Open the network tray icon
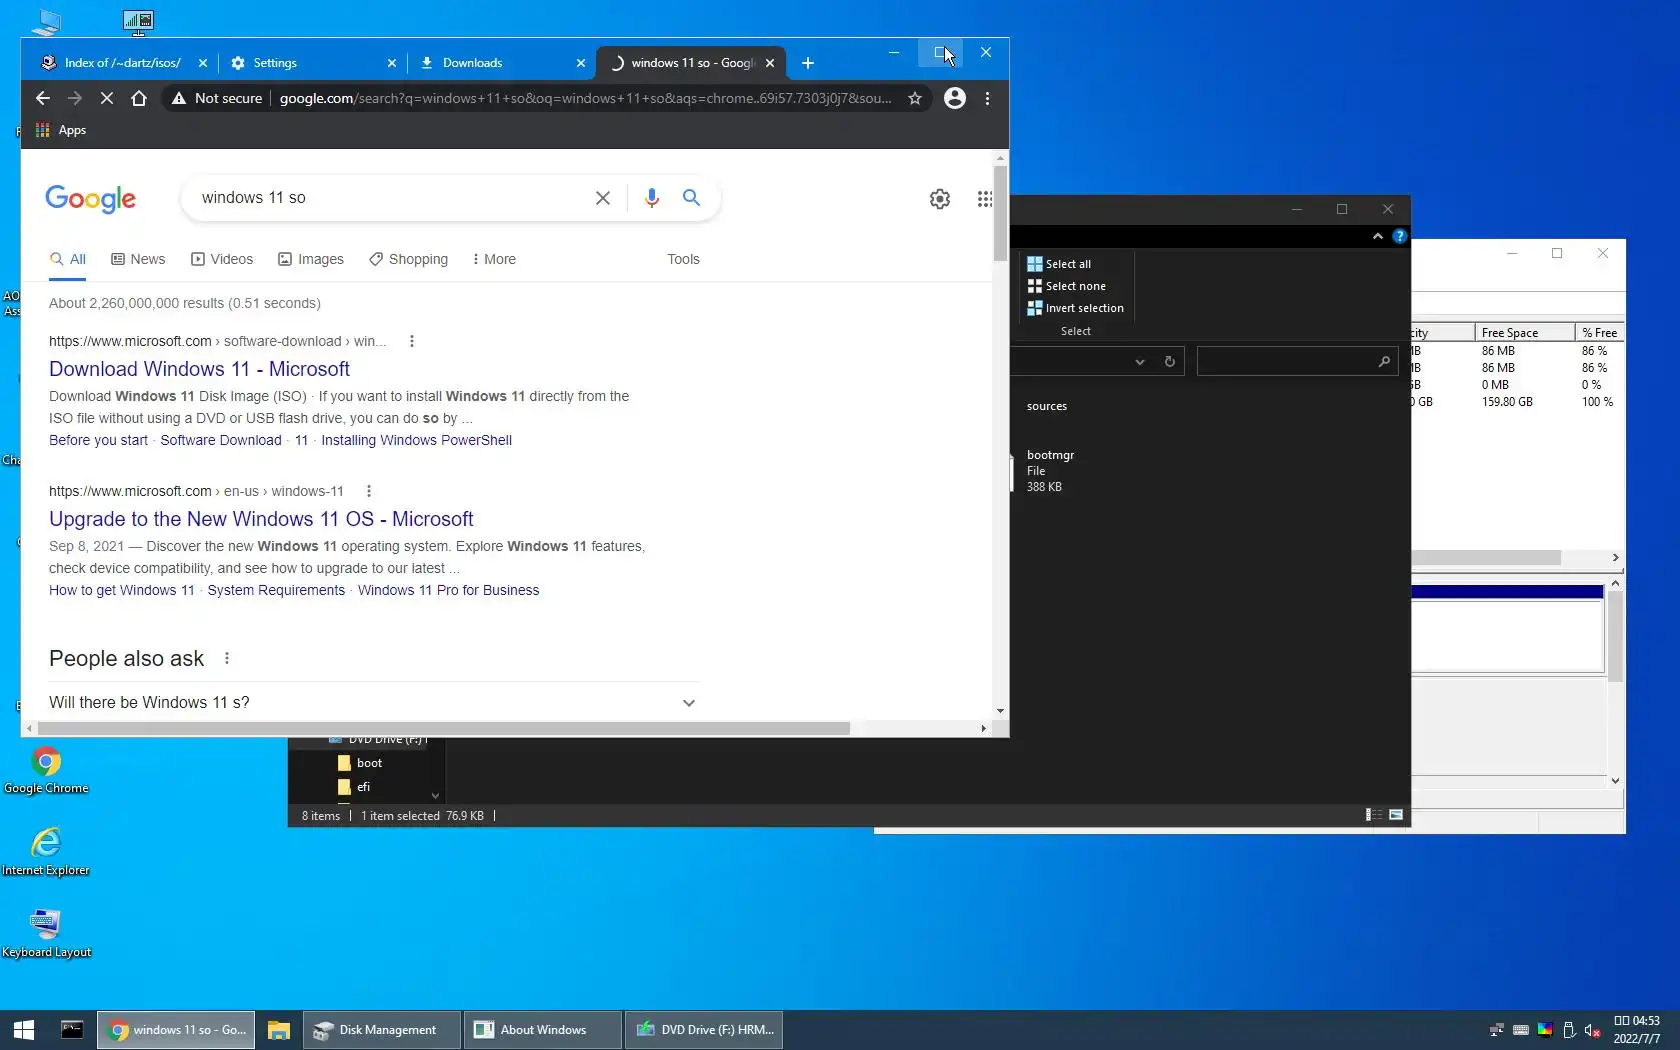Image resolution: width=1680 pixels, height=1050 pixels. click(x=1497, y=1030)
